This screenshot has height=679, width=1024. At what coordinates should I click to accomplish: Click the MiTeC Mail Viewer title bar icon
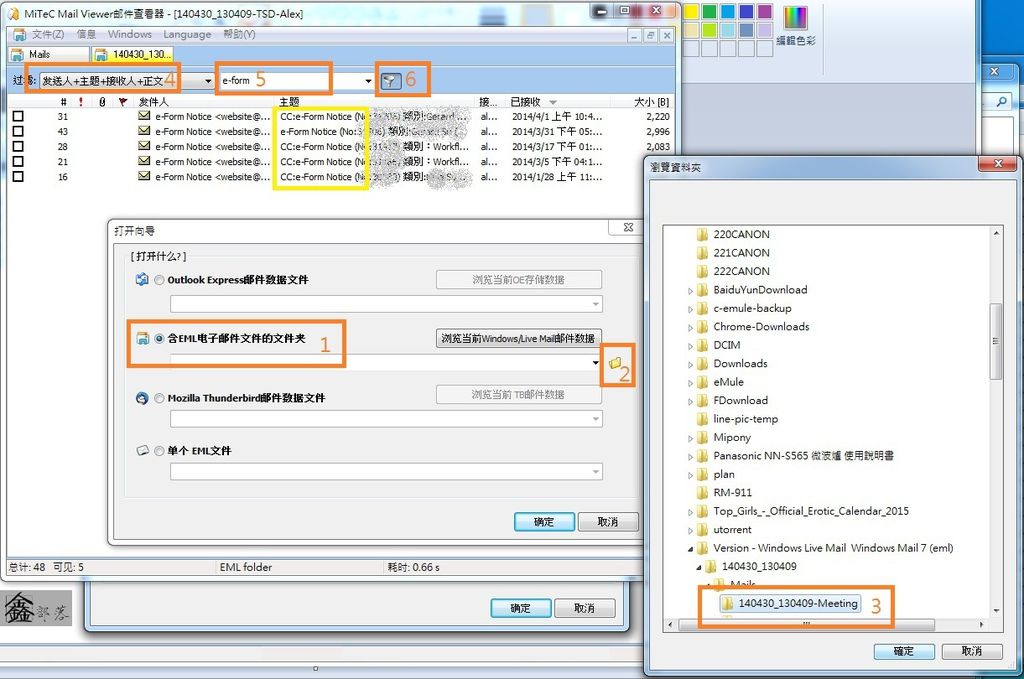[x=14, y=13]
